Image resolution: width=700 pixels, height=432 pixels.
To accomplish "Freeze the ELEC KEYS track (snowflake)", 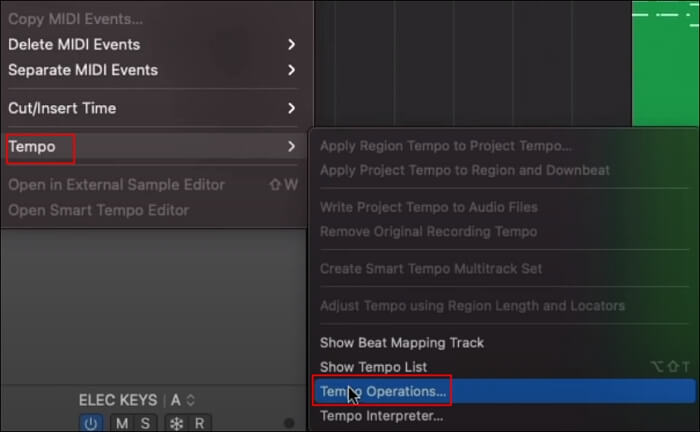I will (x=175, y=423).
